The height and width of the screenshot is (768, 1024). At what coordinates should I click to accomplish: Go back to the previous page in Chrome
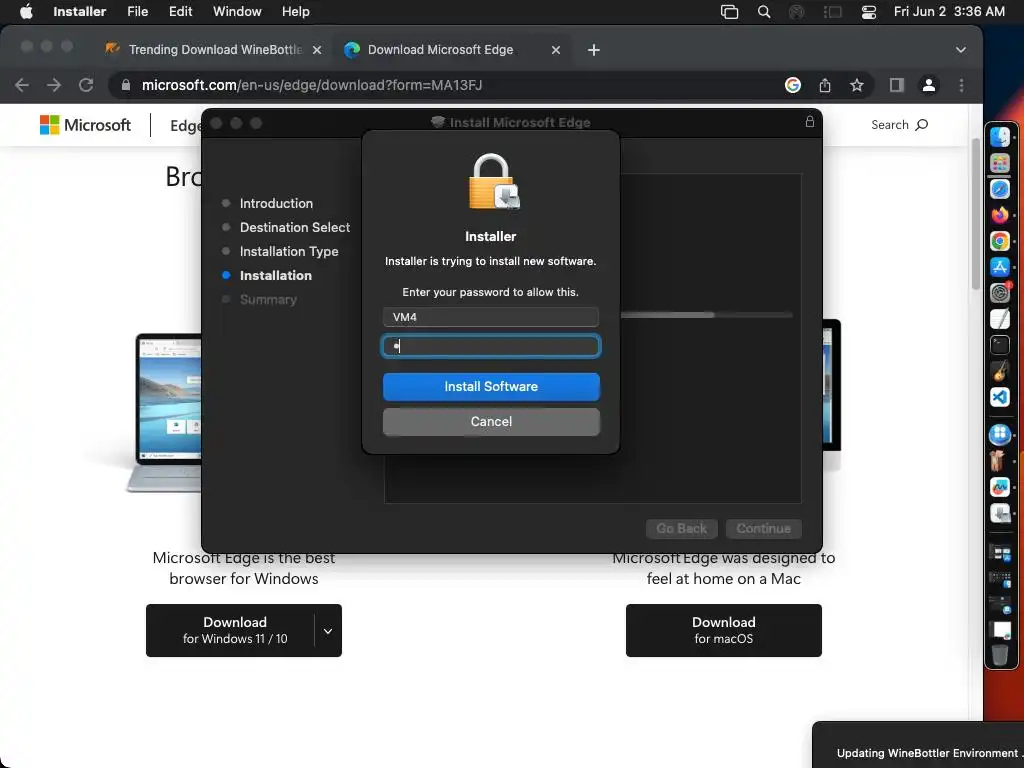[x=22, y=85]
